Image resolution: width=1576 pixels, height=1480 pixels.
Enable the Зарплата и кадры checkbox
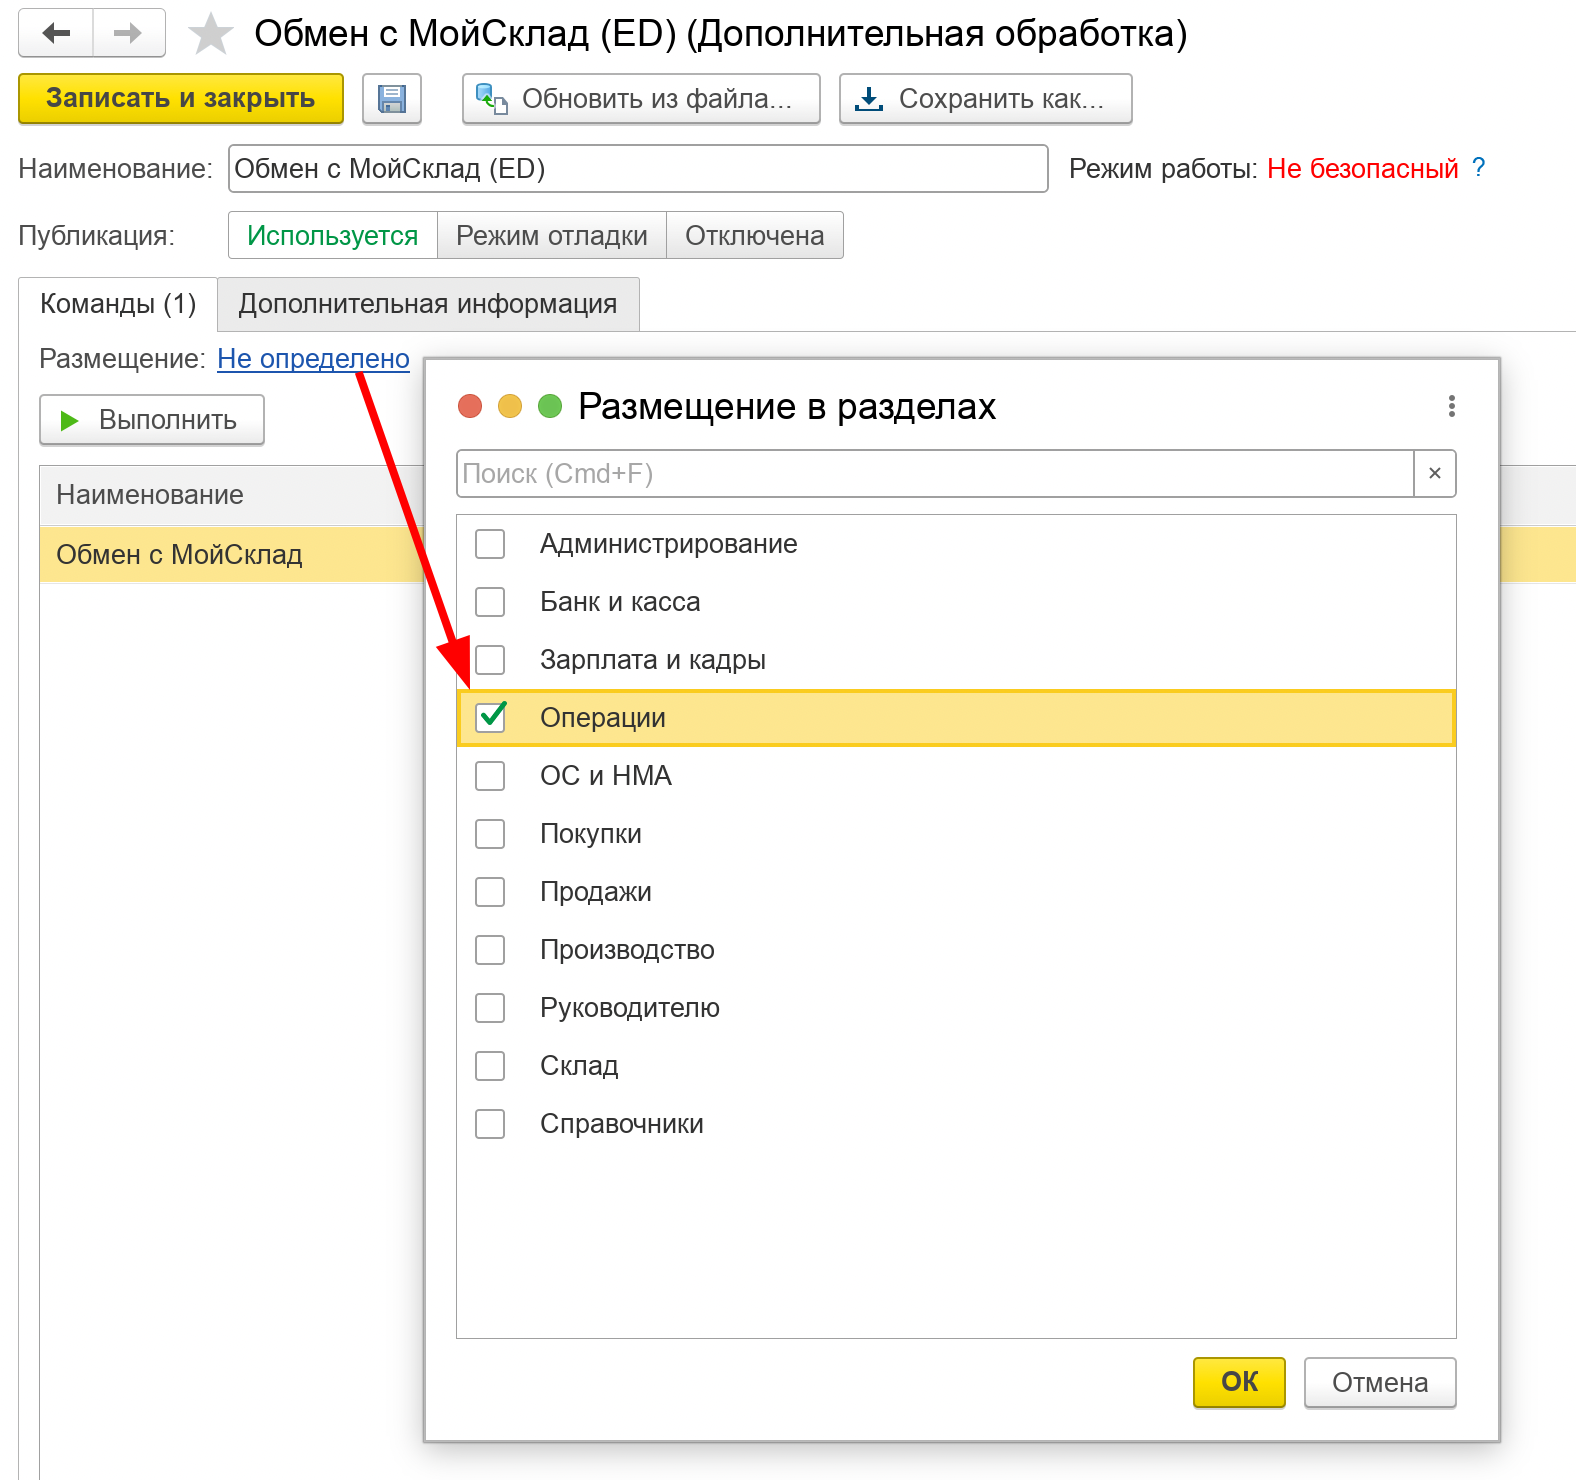click(490, 660)
